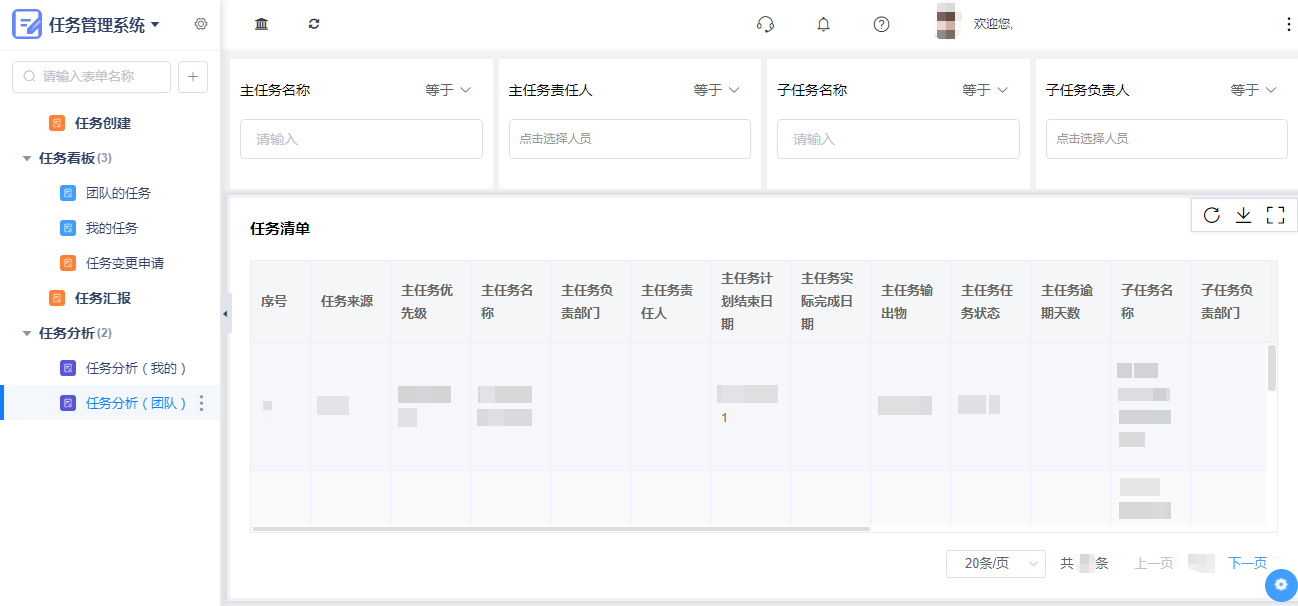Click the 主任务名称 column header

coord(510,301)
